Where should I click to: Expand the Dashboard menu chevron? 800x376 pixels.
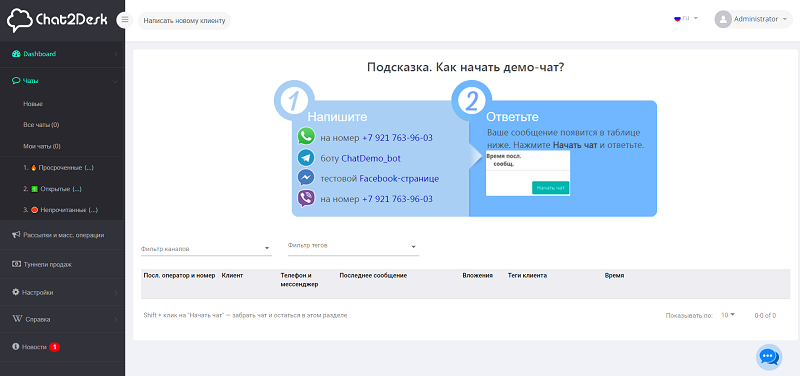[116, 54]
